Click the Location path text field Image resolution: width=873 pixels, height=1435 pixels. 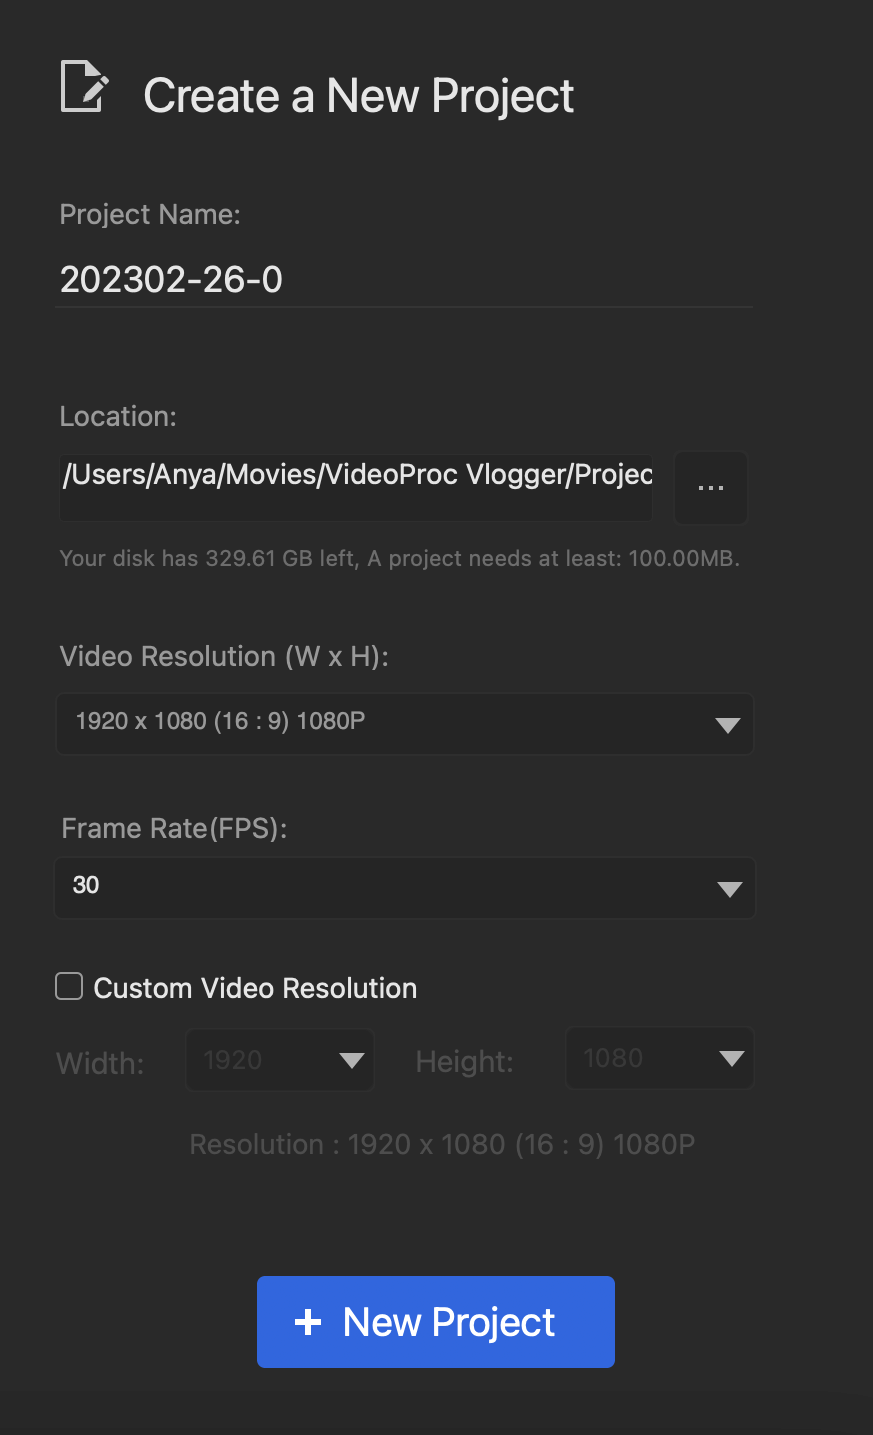click(356, 476)
